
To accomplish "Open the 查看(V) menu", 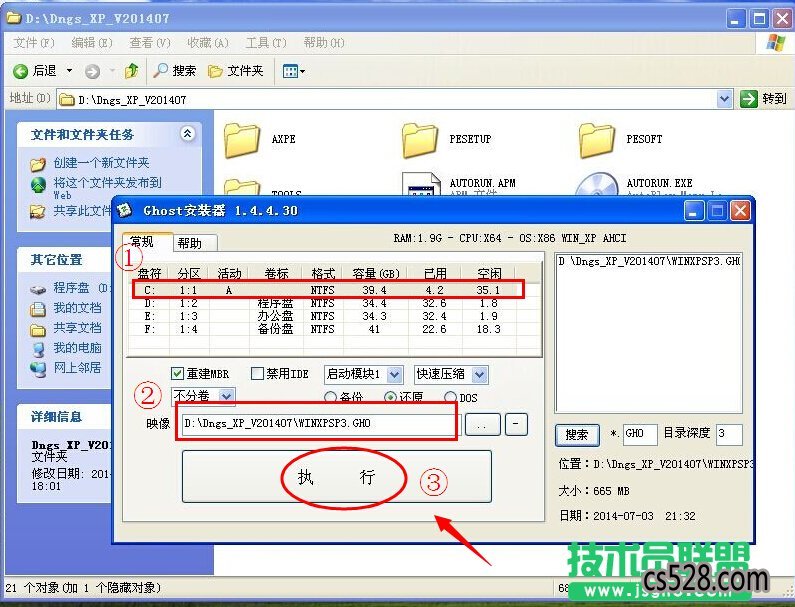I will coord(150,43).
